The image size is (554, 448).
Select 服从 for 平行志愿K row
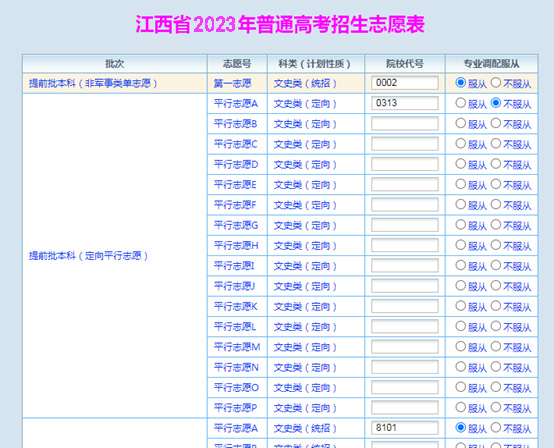click(460, 306)
